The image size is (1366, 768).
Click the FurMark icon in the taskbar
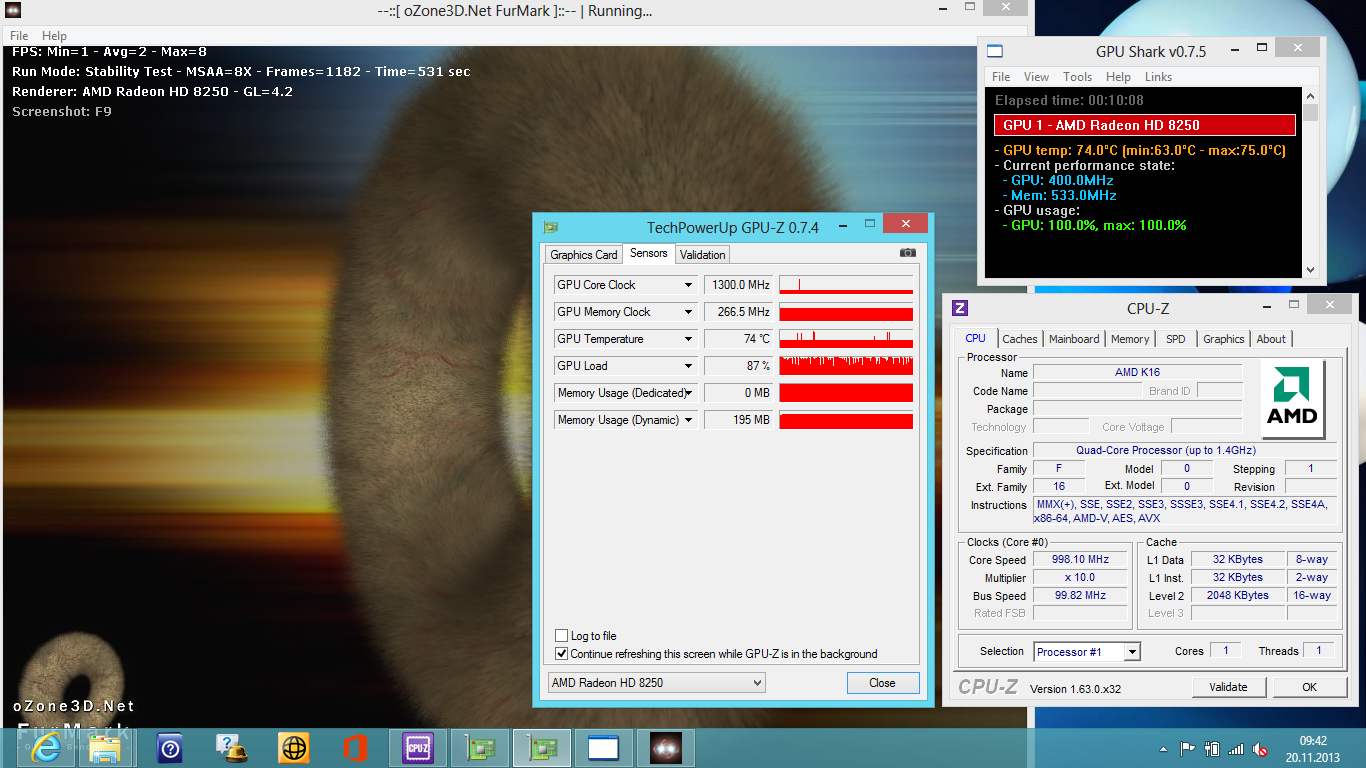tap(665, 748)
